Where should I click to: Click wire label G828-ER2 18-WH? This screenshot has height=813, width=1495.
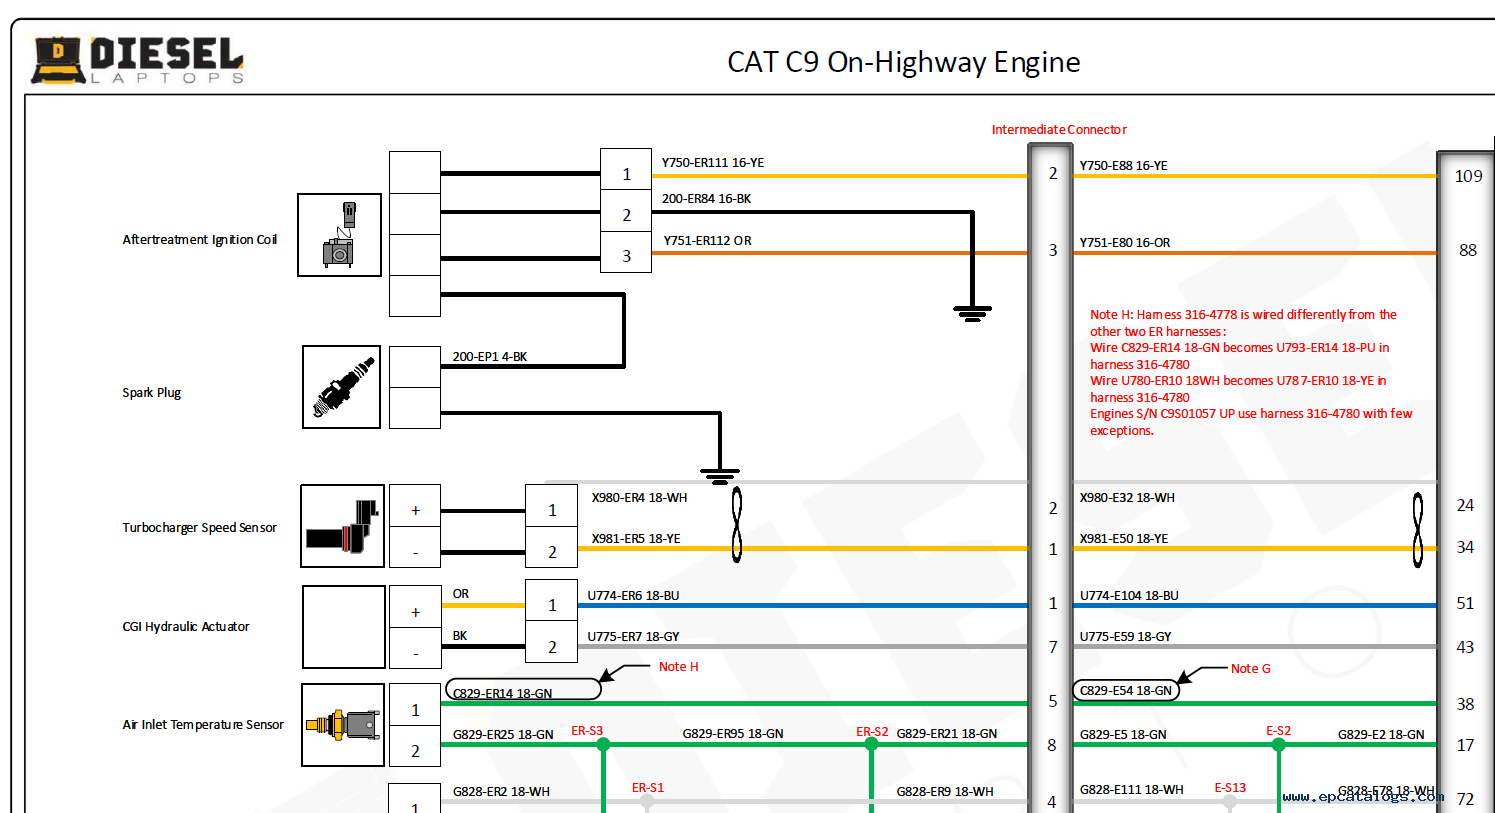[501, 791]
